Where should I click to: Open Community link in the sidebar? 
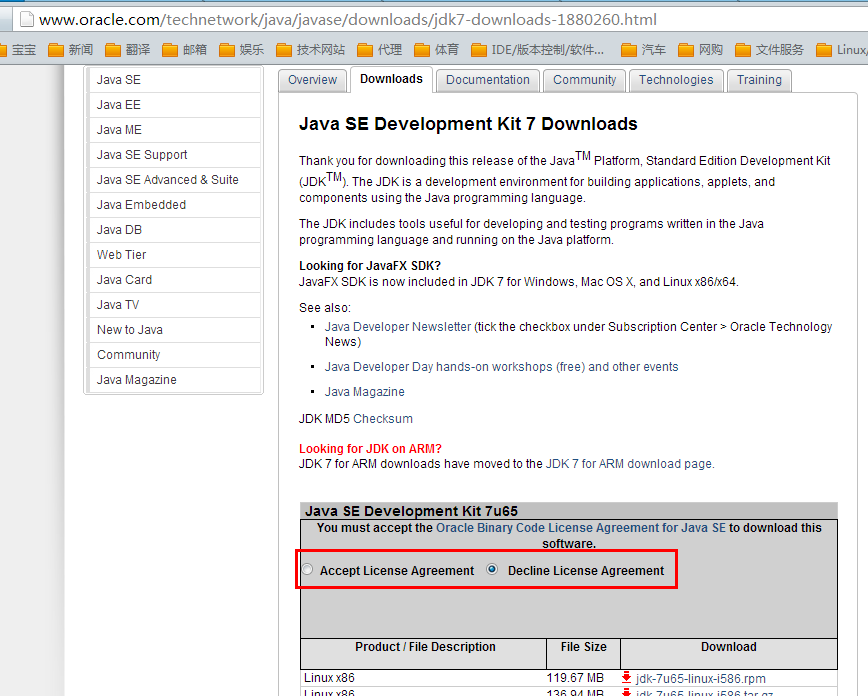pos(174,355)
